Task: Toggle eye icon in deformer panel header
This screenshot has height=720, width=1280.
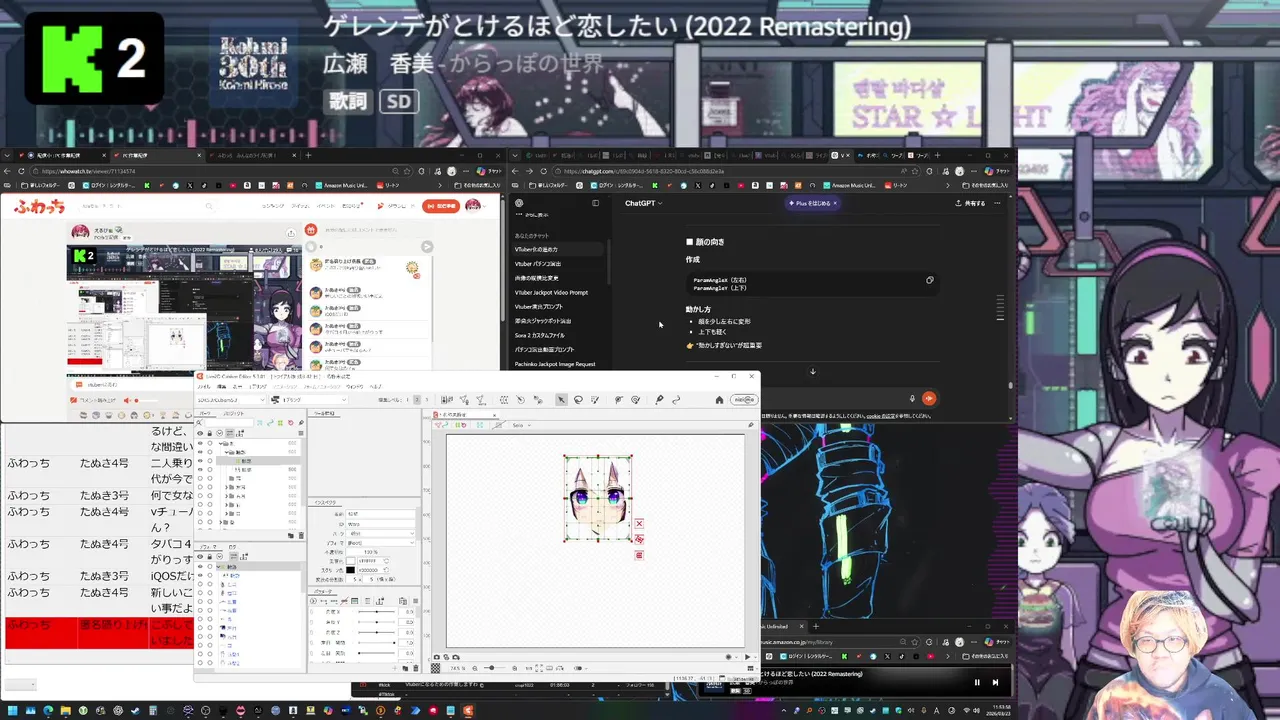Action: point(200,557)
